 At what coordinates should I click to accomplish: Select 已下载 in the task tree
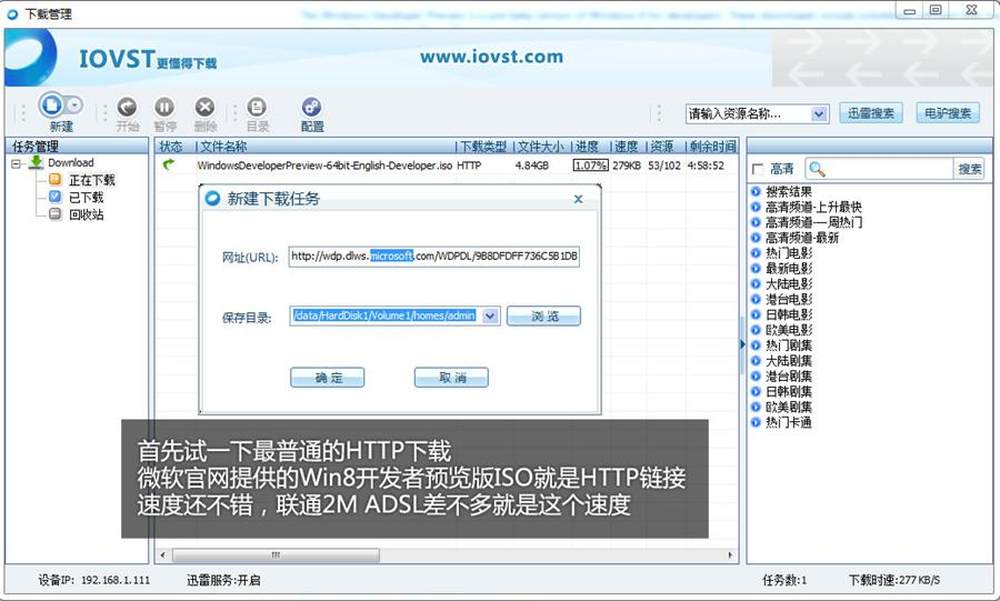click(x=86, y=198)
